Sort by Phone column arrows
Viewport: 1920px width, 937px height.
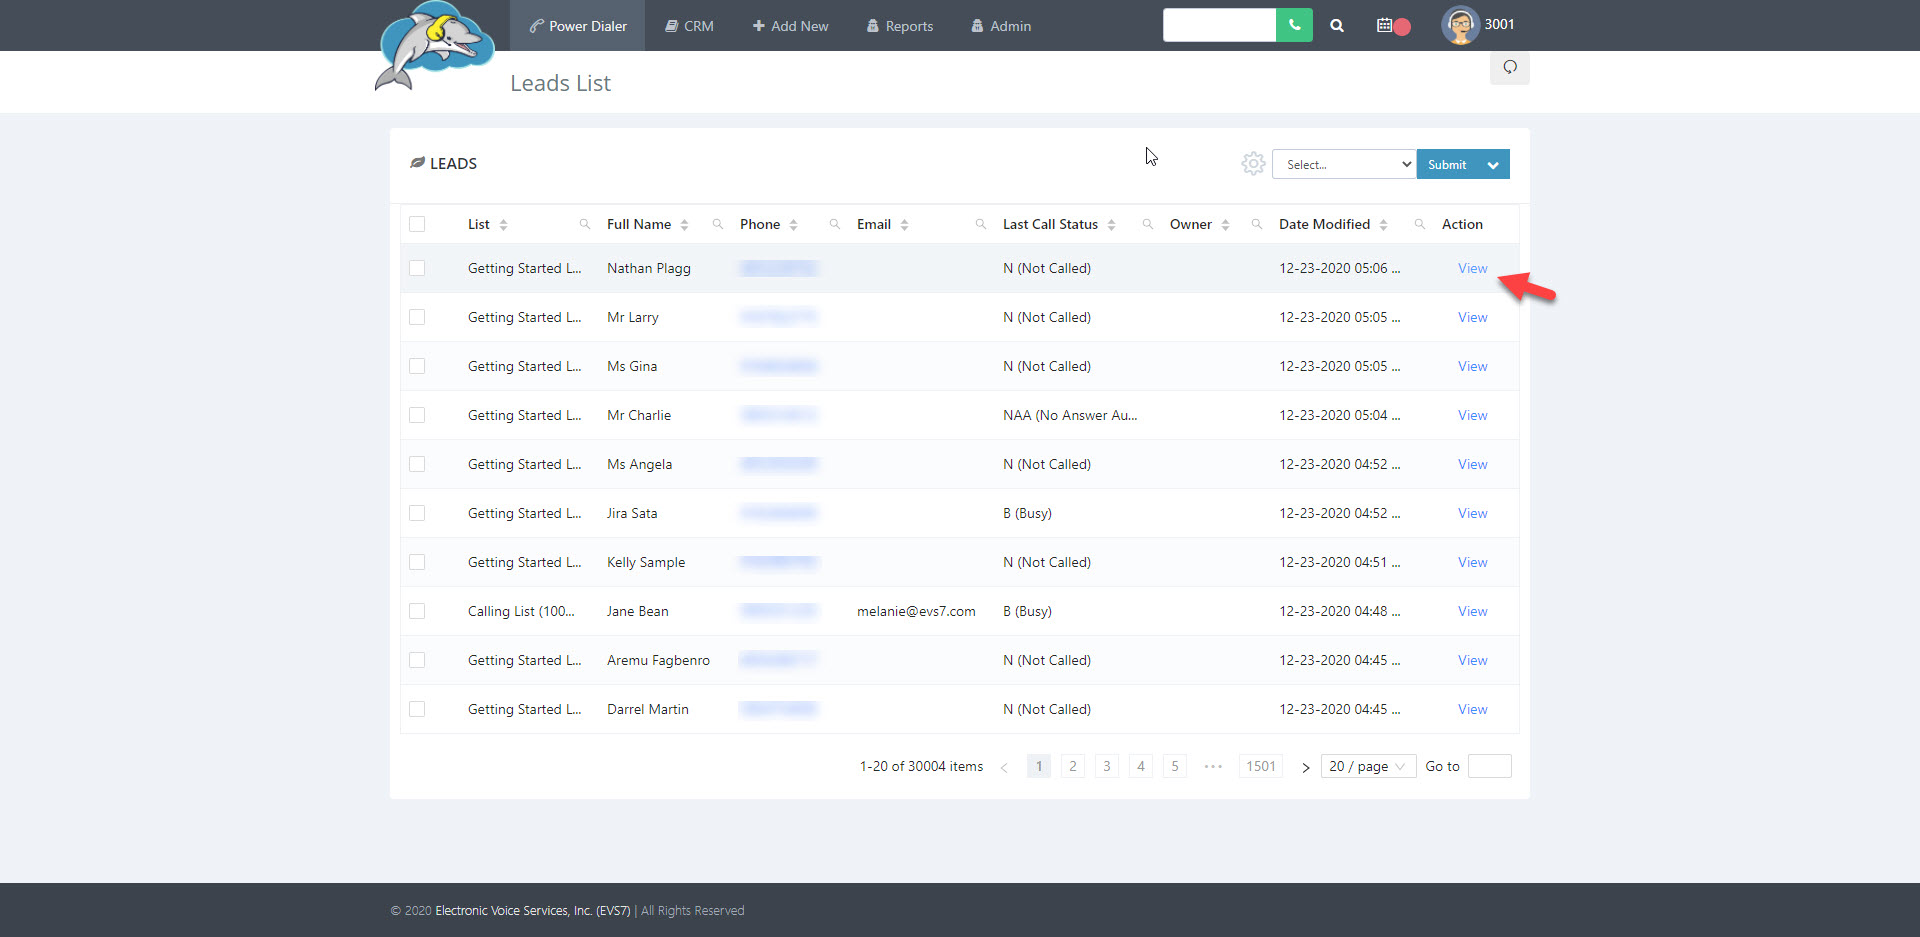click(x=793, y=225)
